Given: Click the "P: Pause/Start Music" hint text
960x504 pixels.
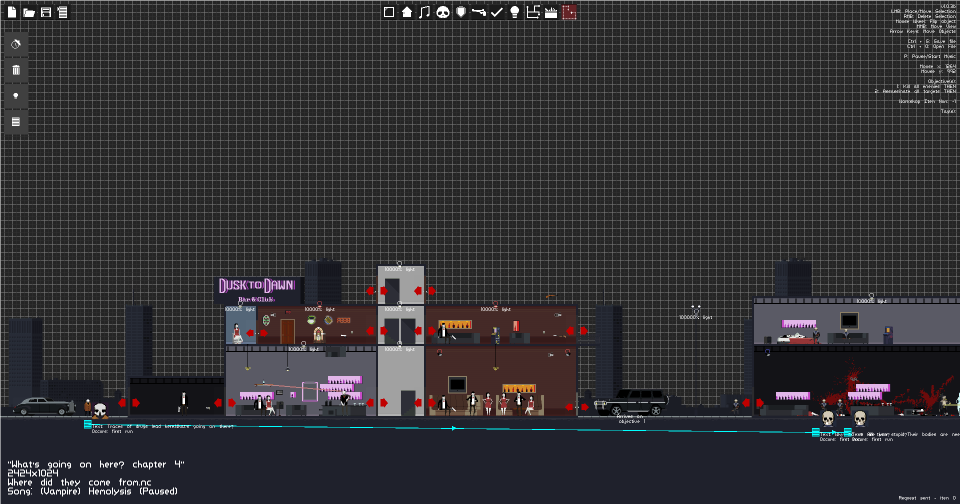Looking at the screenshot, I should 929,56.
